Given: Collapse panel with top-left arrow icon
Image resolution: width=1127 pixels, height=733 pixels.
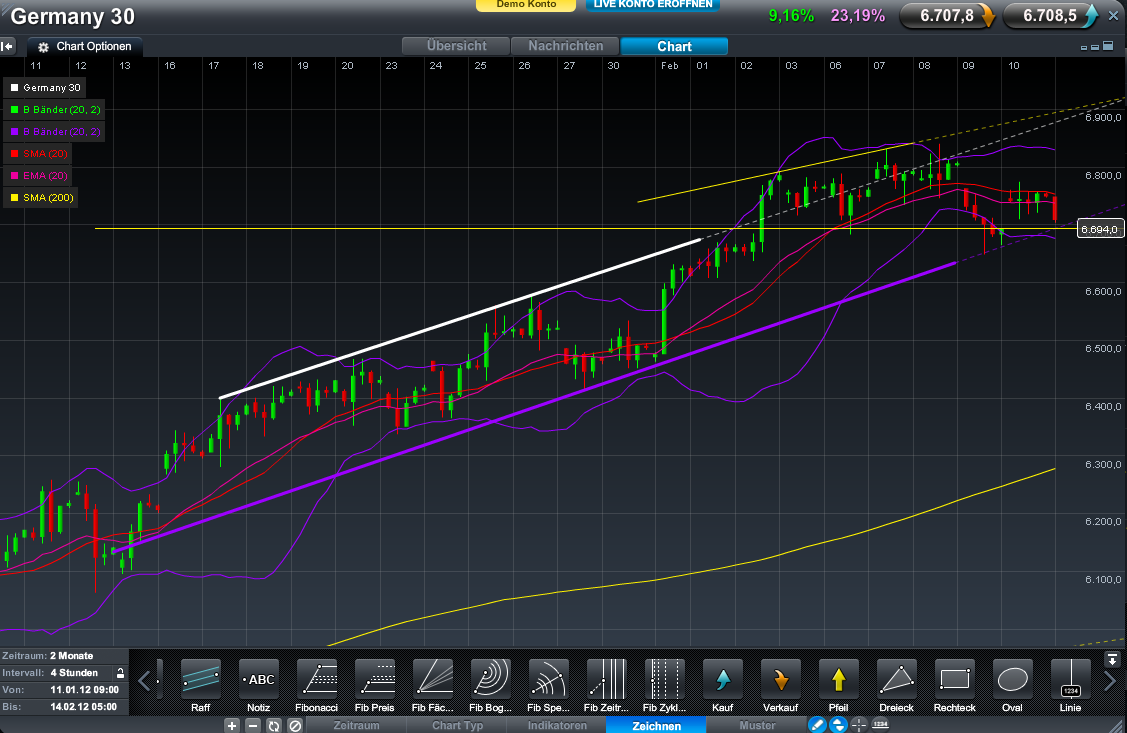Looking at the screenshot, I should [x=7, y=47].
